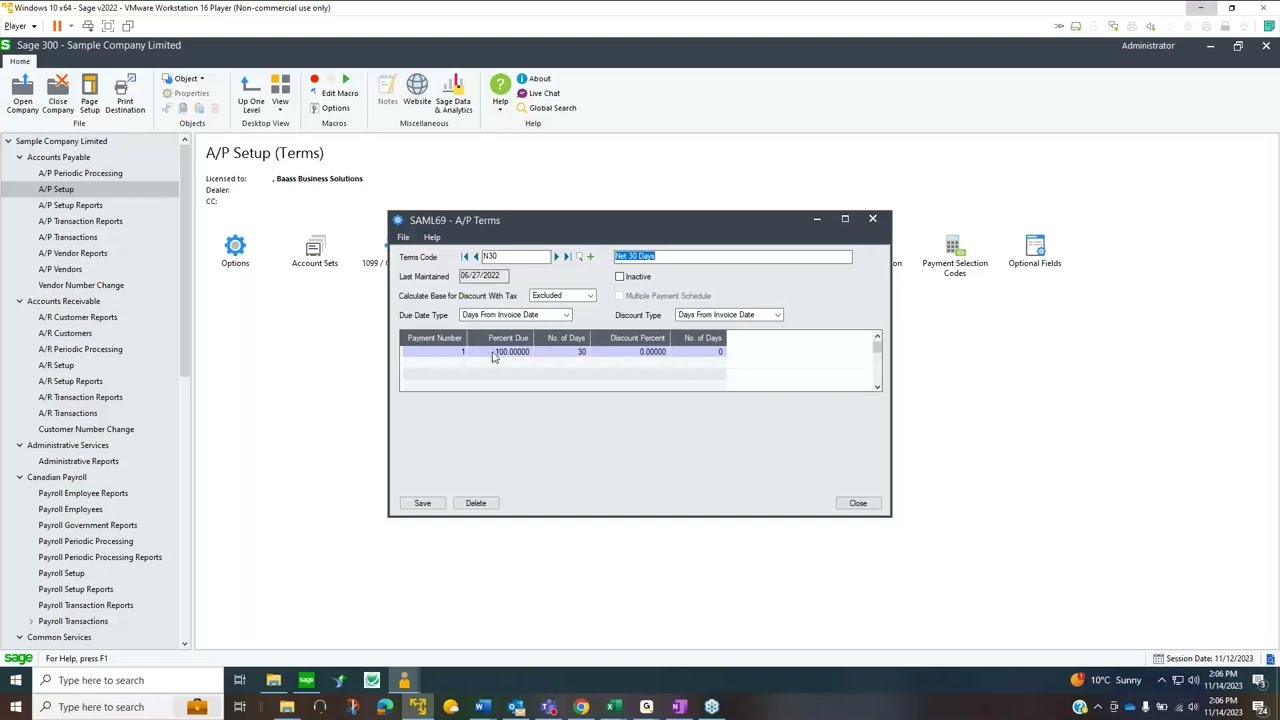Open A/P Setup Reports tree item
1280x720 pixels.
70,205
